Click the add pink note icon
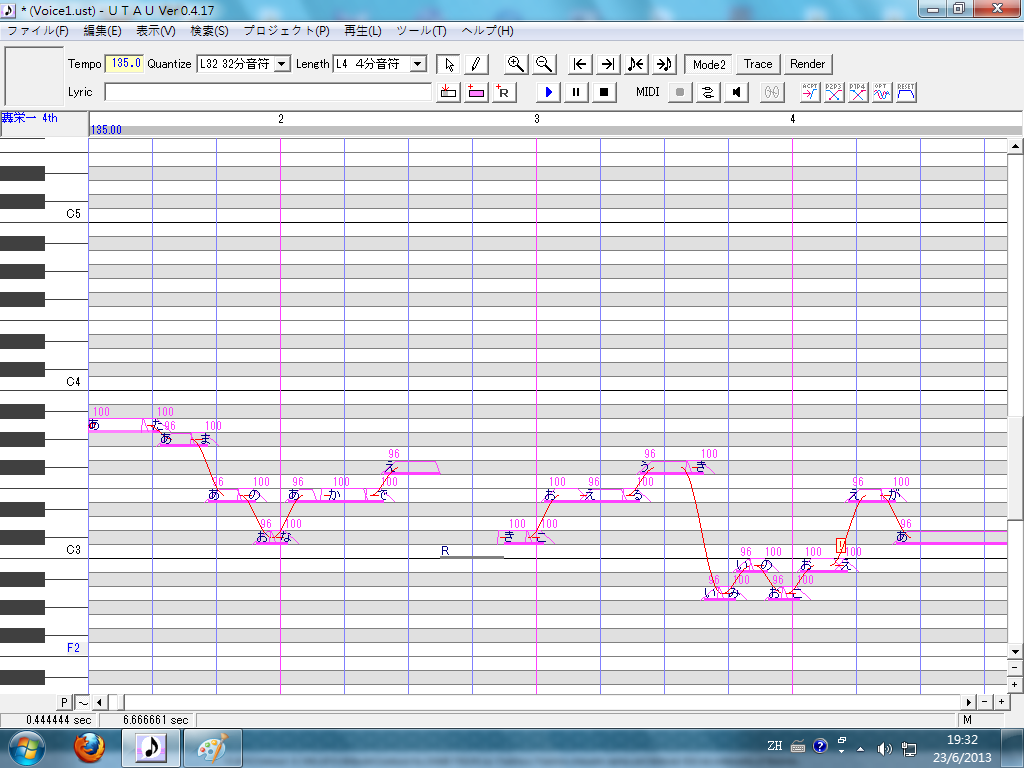This screenshot has width=1024, height=768. coord(476,92)
